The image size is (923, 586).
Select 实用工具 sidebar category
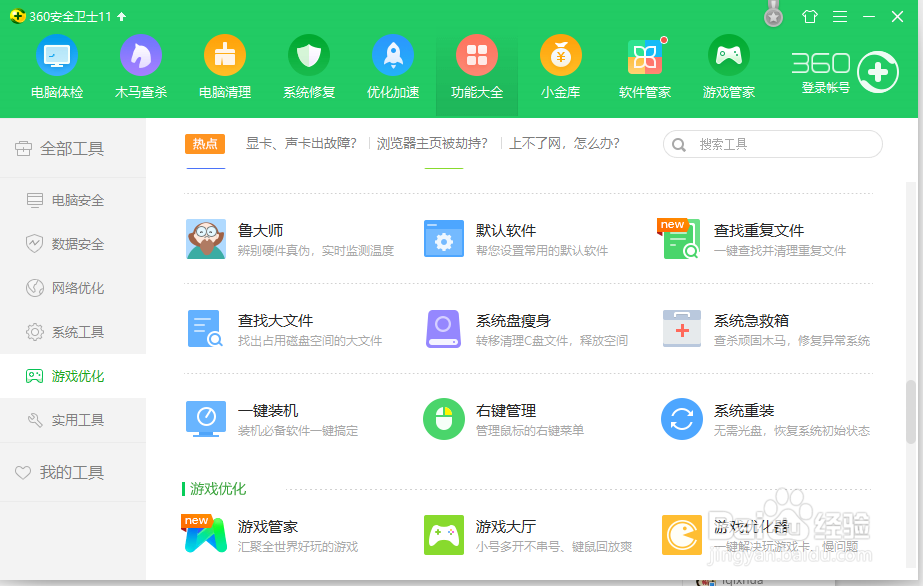[x=73, y=420]
